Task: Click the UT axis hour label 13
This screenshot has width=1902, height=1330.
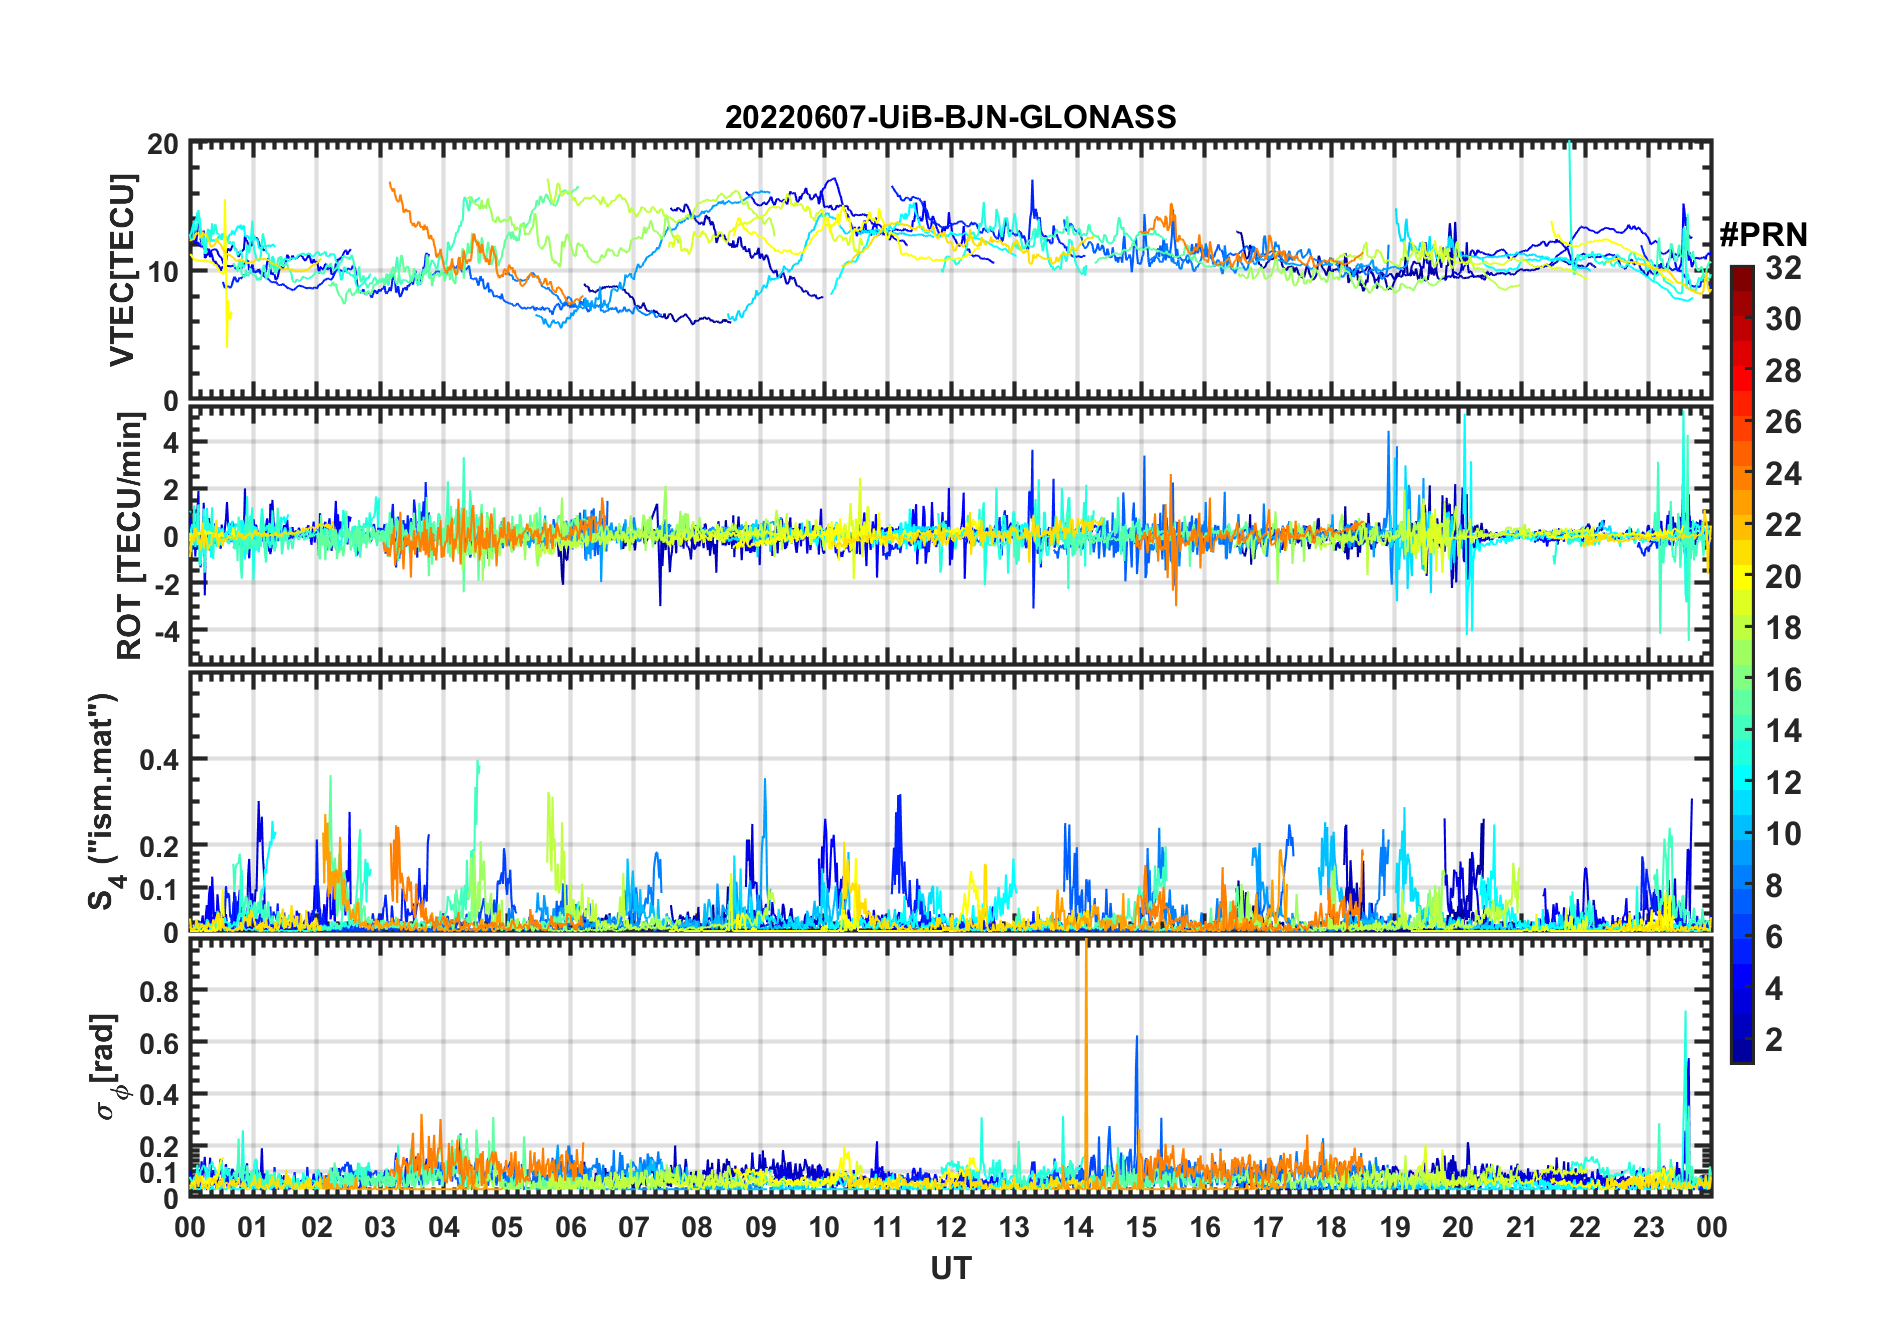Action: point(1014,1227)
